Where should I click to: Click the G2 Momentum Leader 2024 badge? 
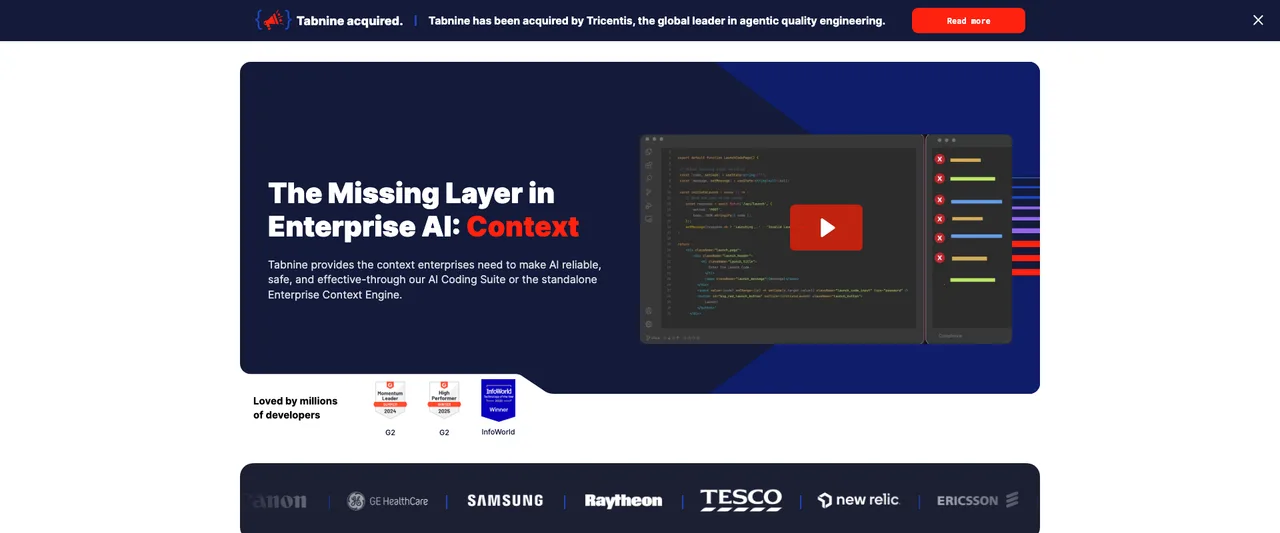[390, 399]
